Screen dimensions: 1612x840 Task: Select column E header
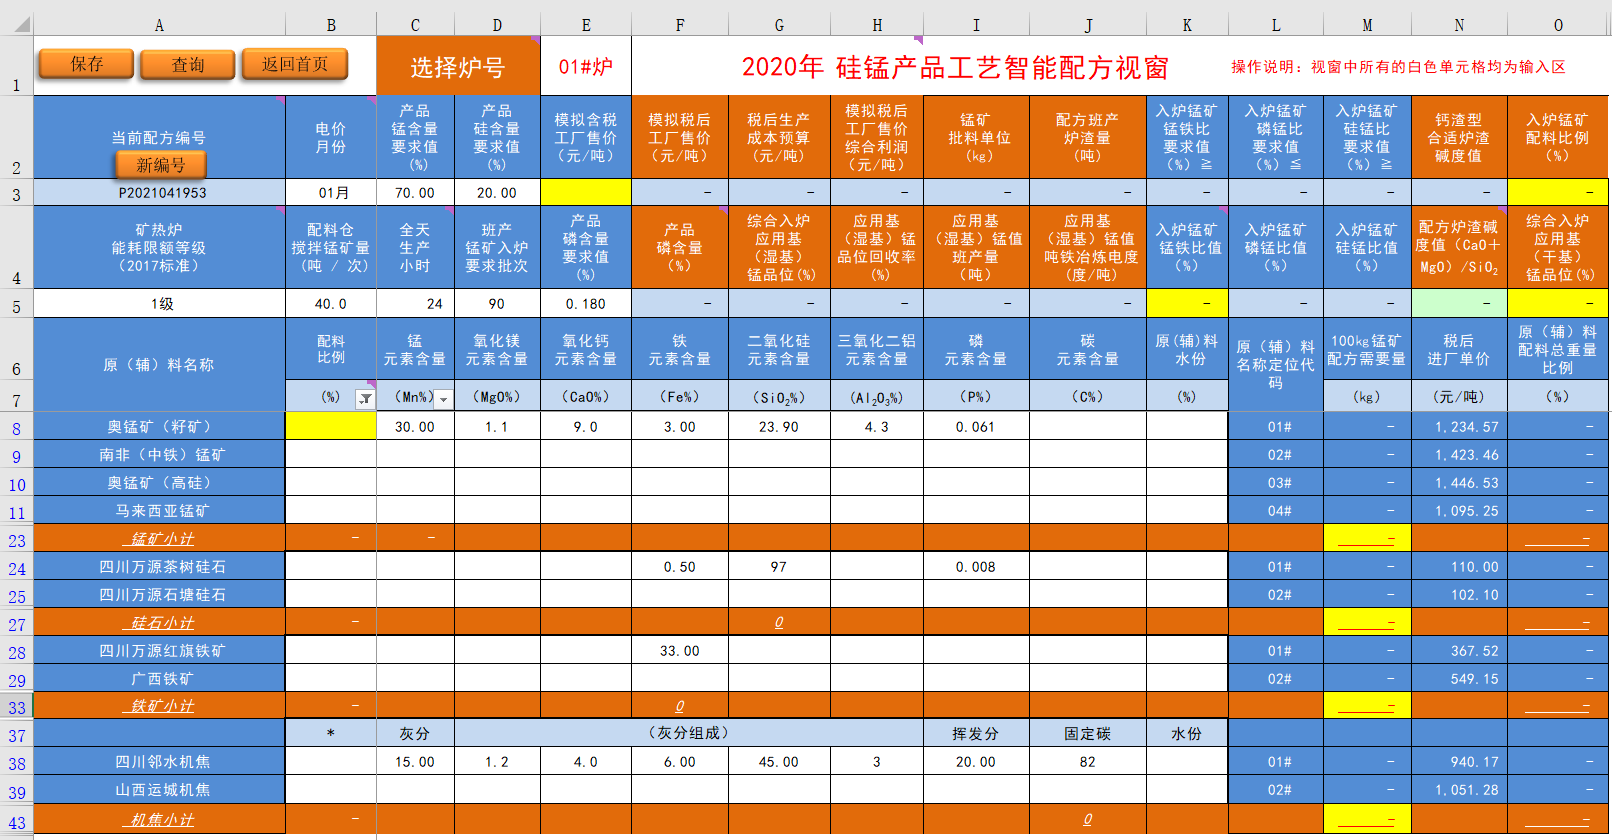tap(585, 25)
